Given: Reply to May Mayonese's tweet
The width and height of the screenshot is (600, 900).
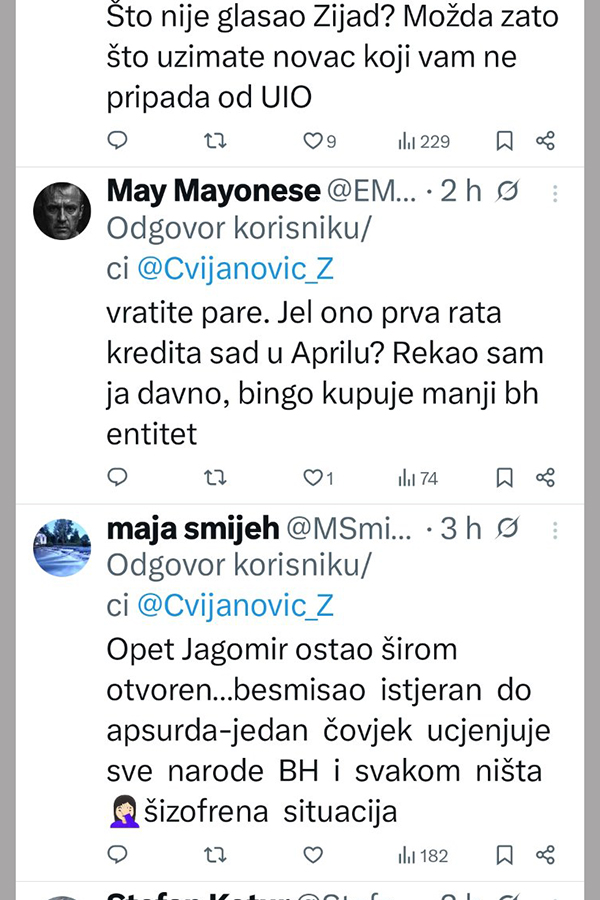Looking at the screenshot, I should click(x=118, y=477).
